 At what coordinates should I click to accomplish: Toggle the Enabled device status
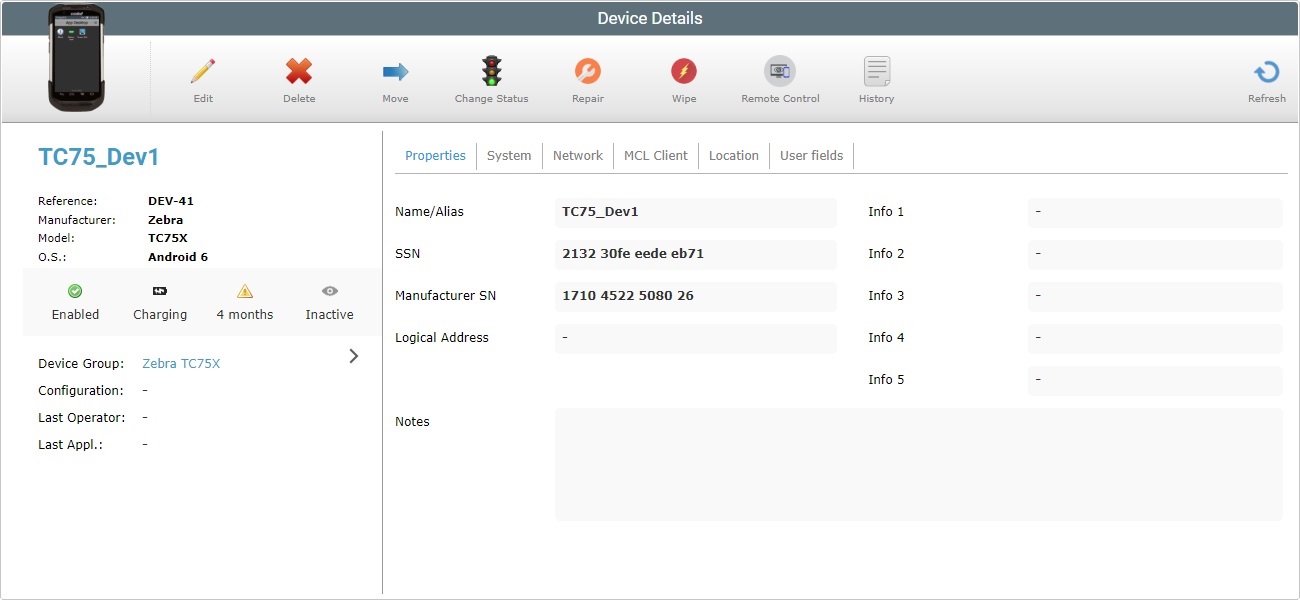(x=75, y=302)
